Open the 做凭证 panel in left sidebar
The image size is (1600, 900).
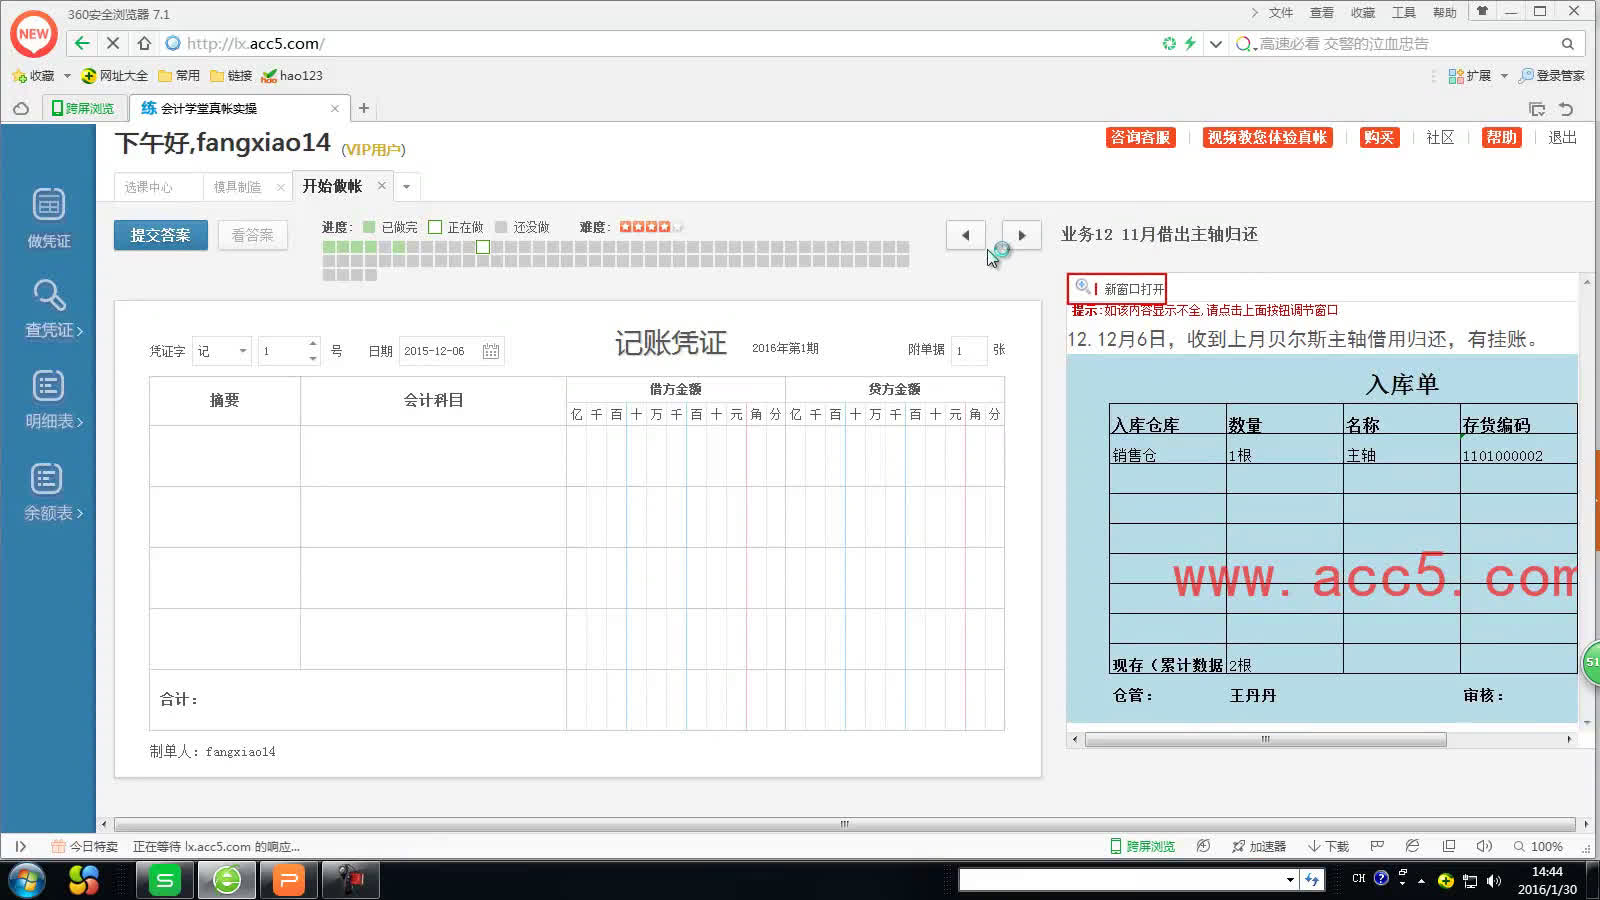47,218
